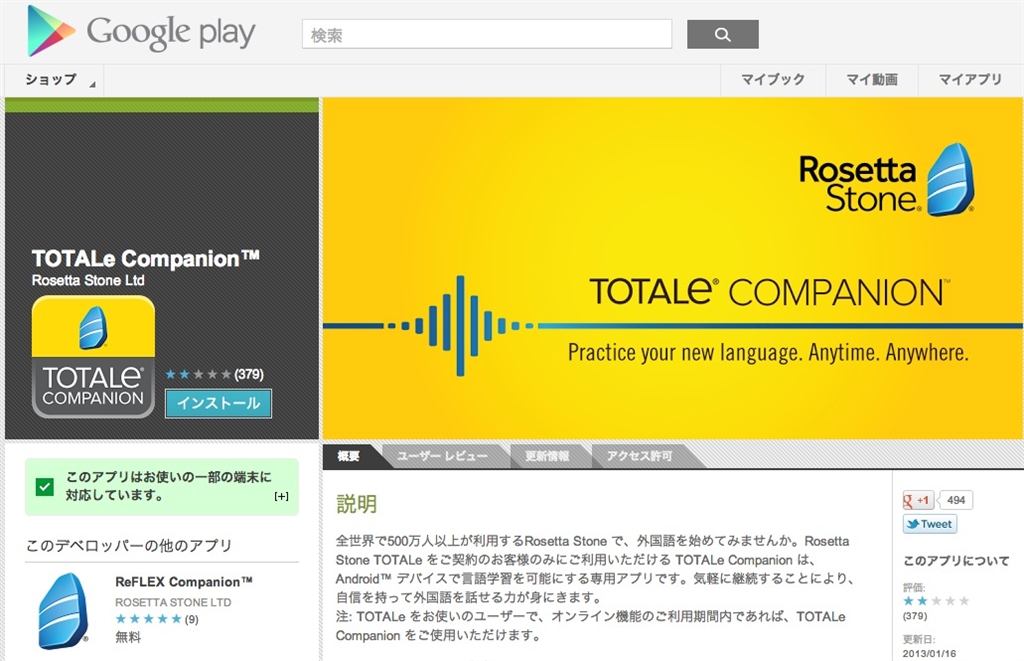This screenshot has height=661, width=1024.
Task: Click the soundwave graphic in the banner
Action: click(459, 325)
